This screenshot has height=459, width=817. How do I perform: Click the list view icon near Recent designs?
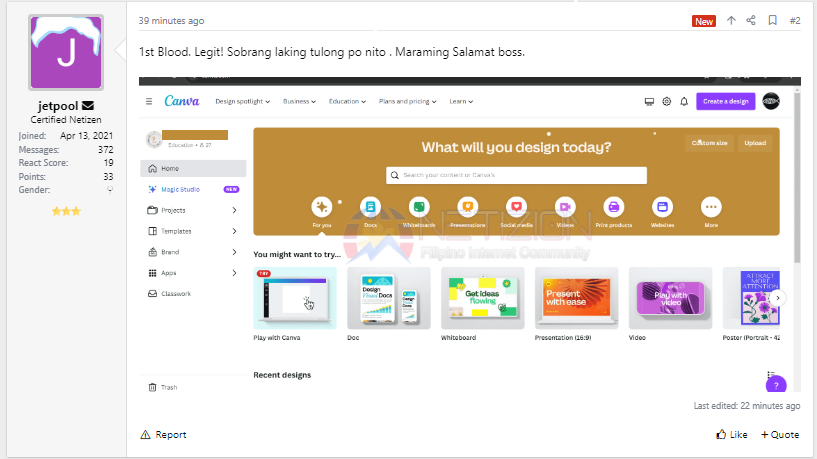(x=771, y=374)
